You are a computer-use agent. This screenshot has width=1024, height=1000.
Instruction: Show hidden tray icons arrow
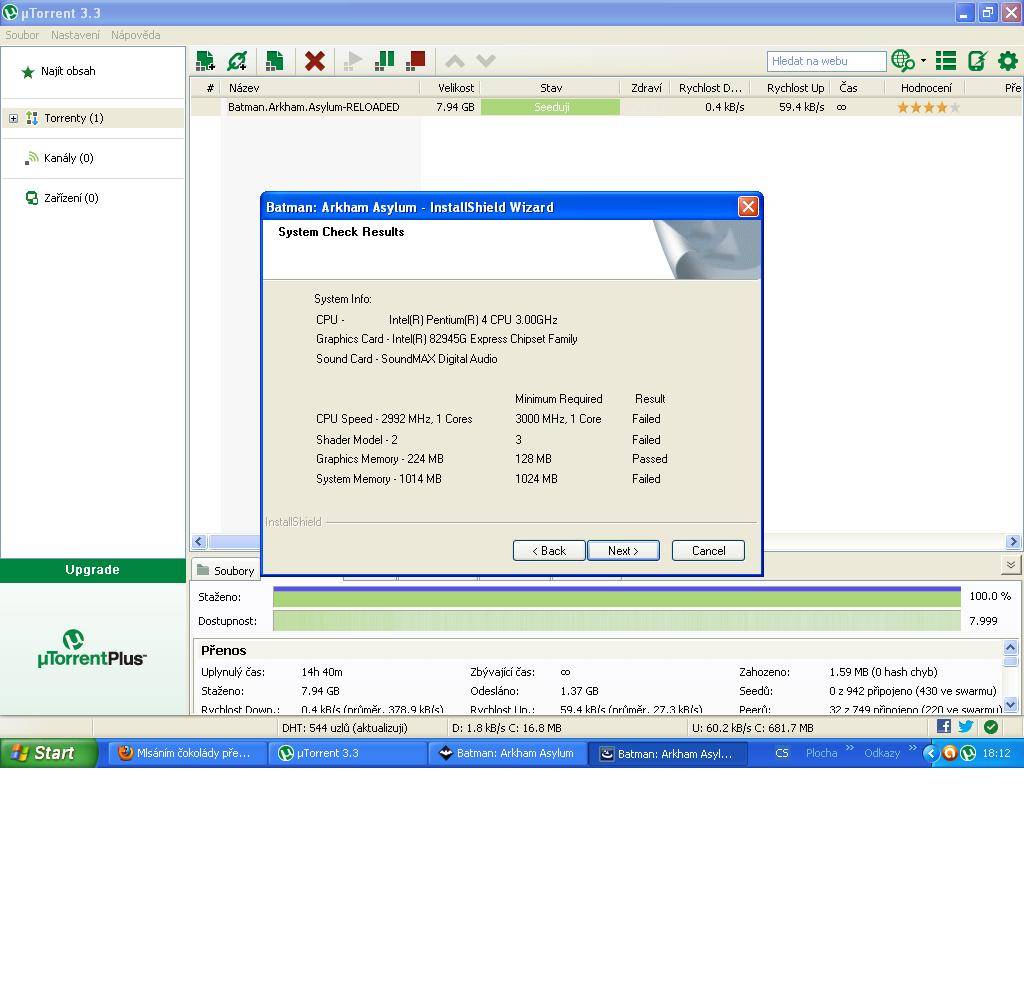pyautogui.click(x=931, y=753)
